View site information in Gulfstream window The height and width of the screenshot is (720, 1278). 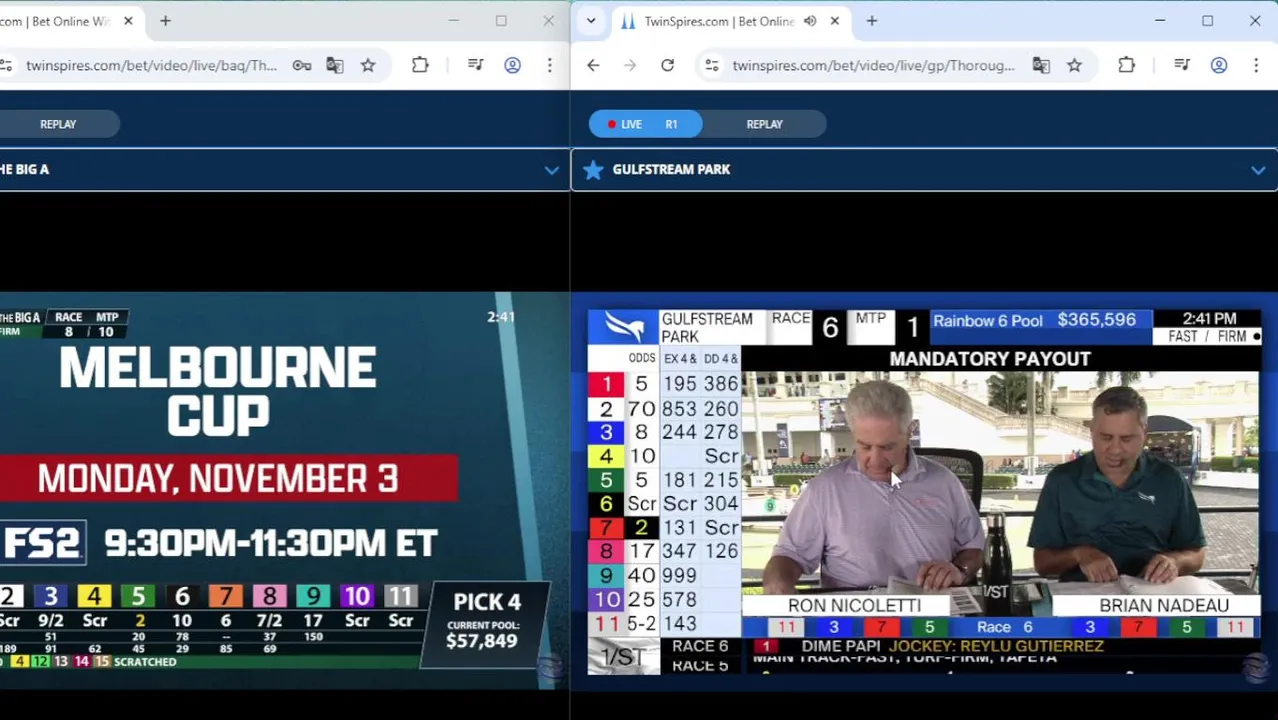pyautogui.click(x=711, y=65)
